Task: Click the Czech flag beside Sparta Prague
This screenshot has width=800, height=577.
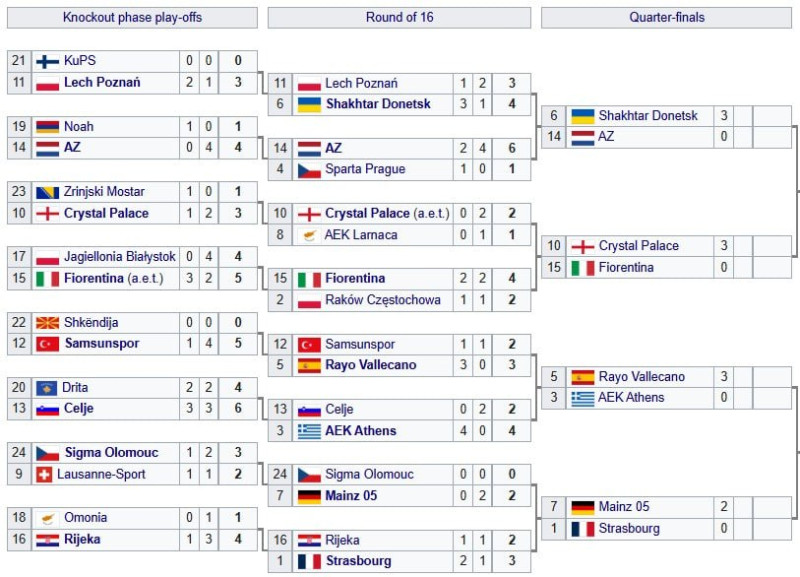Action: pos(309,170)
